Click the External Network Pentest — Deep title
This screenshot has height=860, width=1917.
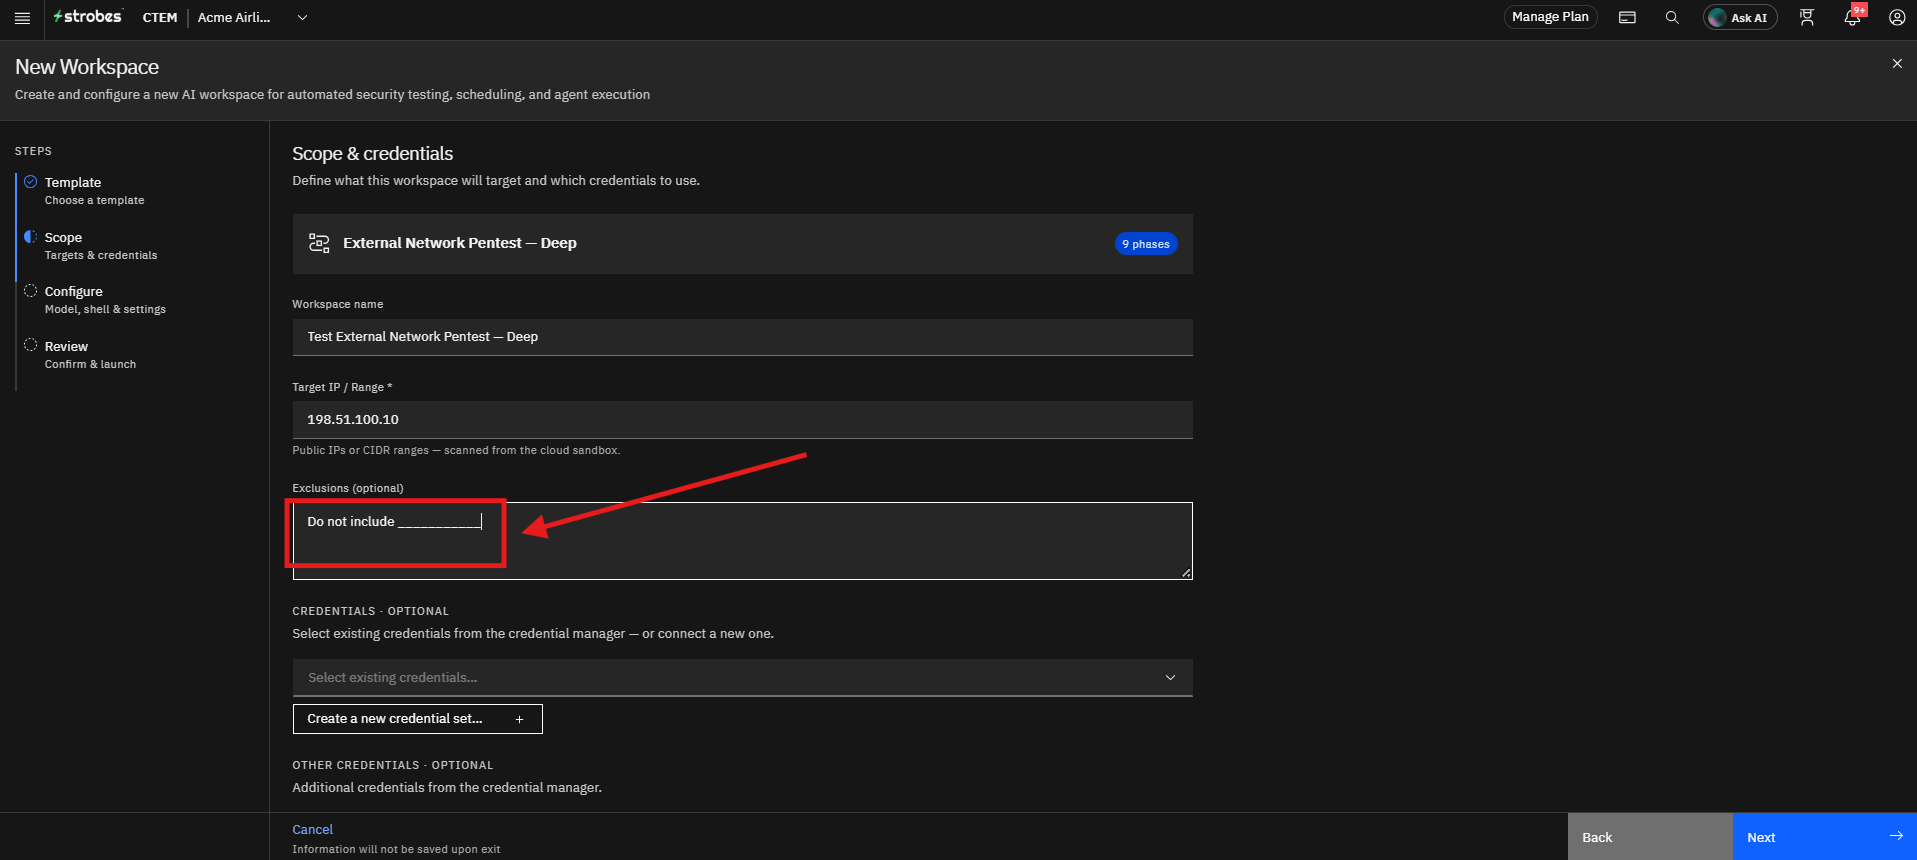(460, 243)
